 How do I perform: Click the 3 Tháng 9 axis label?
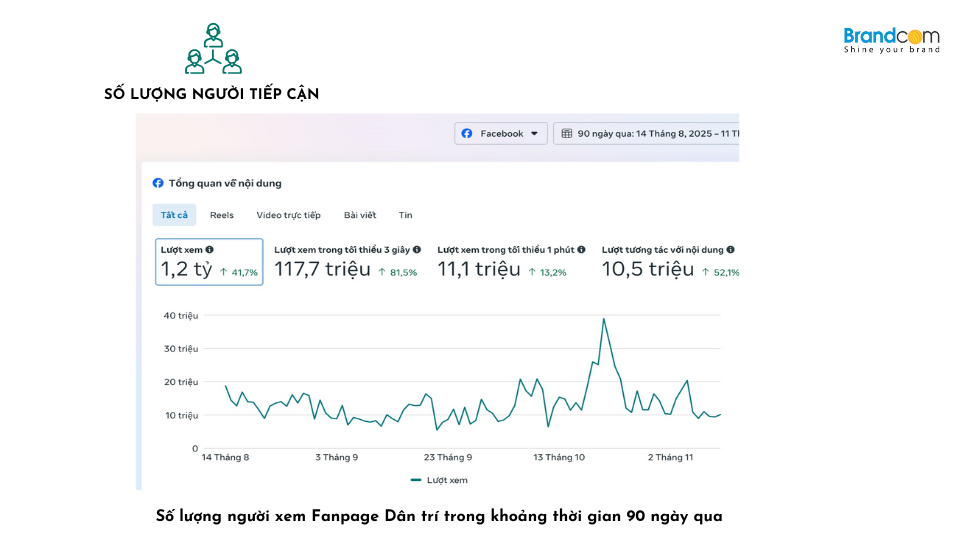pyautogui.click(x=337, y=457)
